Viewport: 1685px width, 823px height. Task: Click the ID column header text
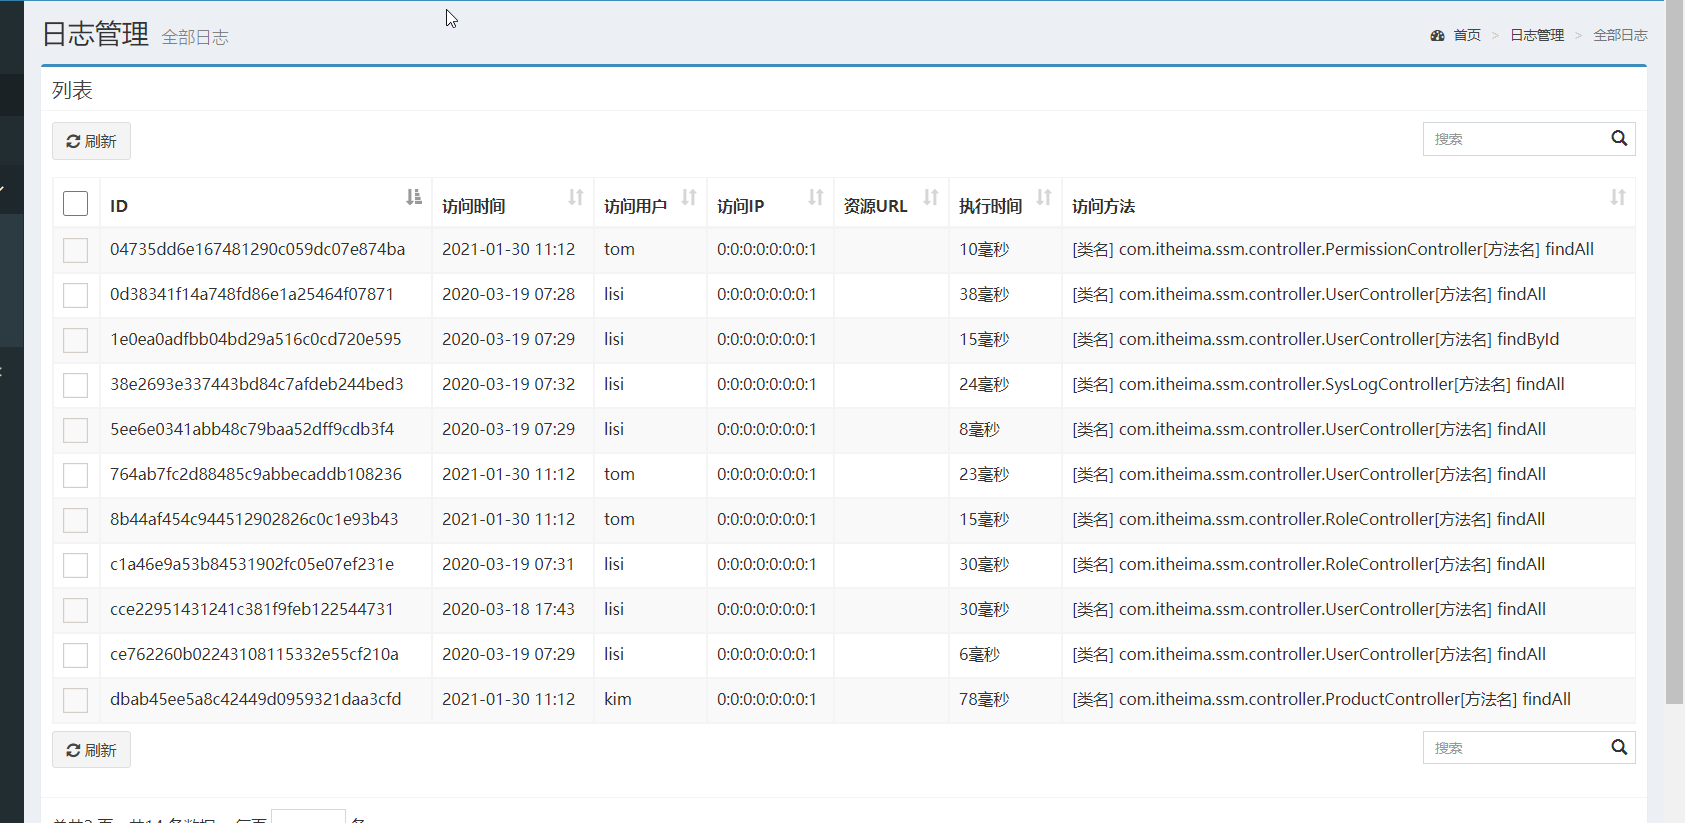pos(119,206)
